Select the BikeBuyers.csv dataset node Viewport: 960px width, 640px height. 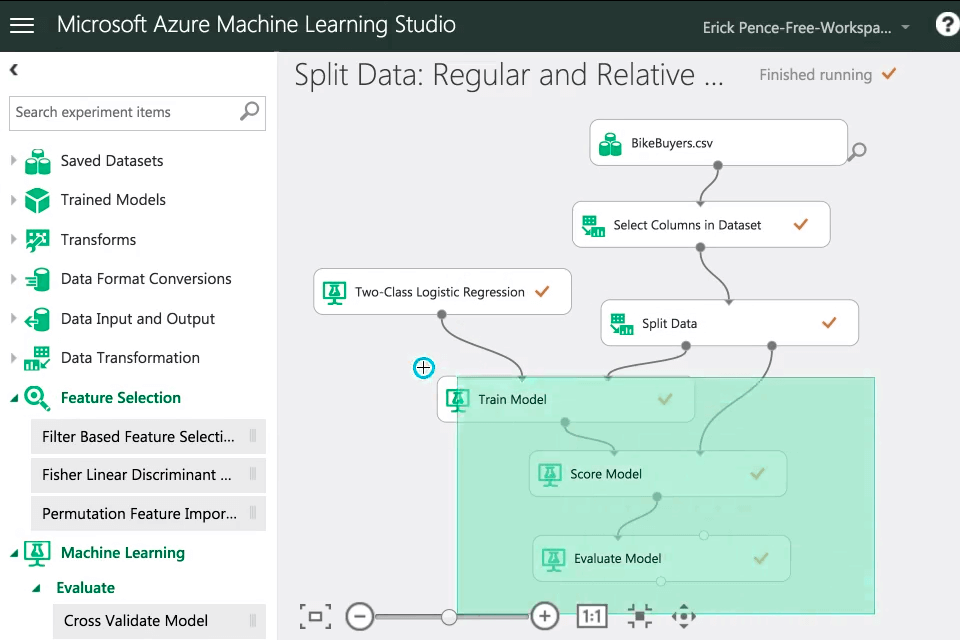click(719, 143)
